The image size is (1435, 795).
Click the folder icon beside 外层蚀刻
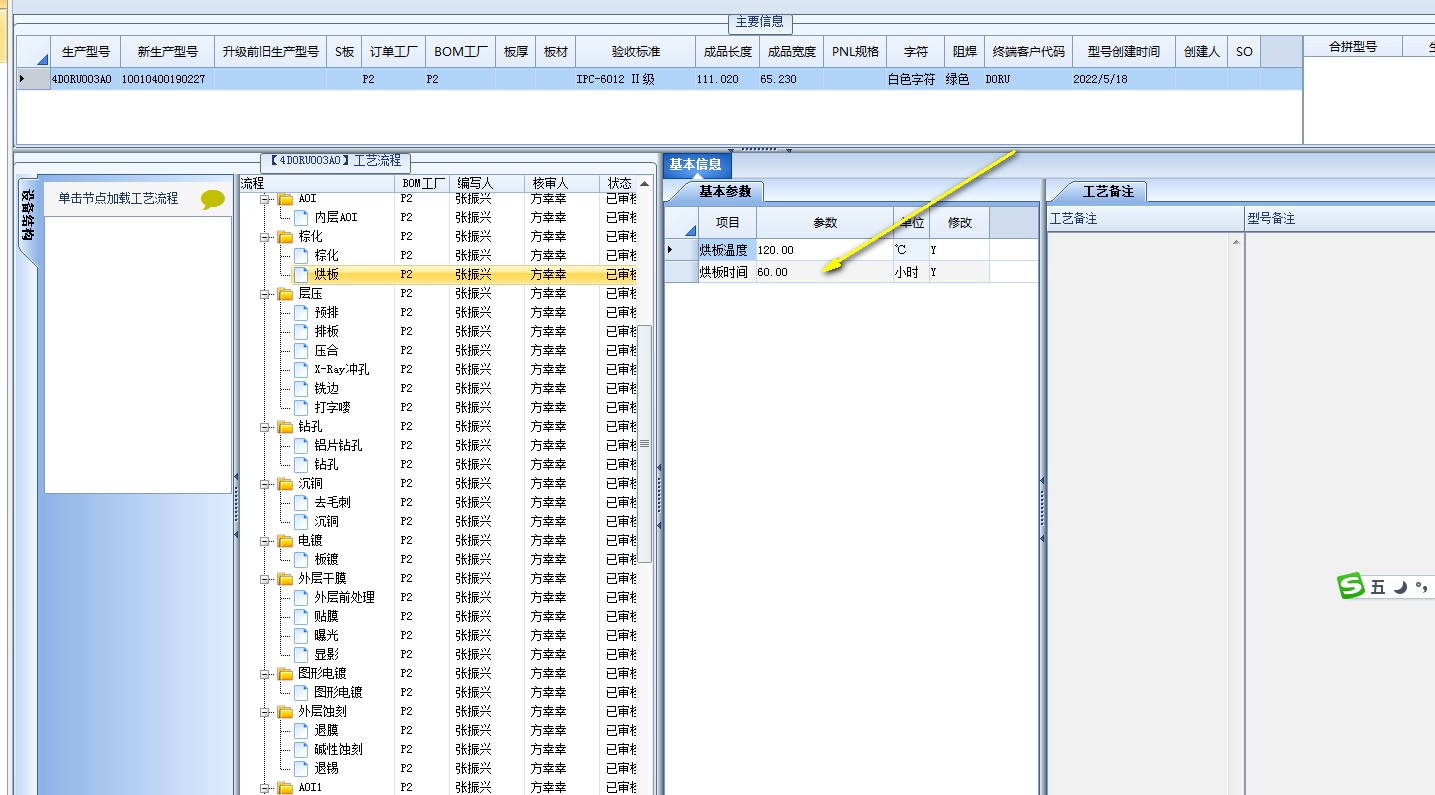[285, 712]
